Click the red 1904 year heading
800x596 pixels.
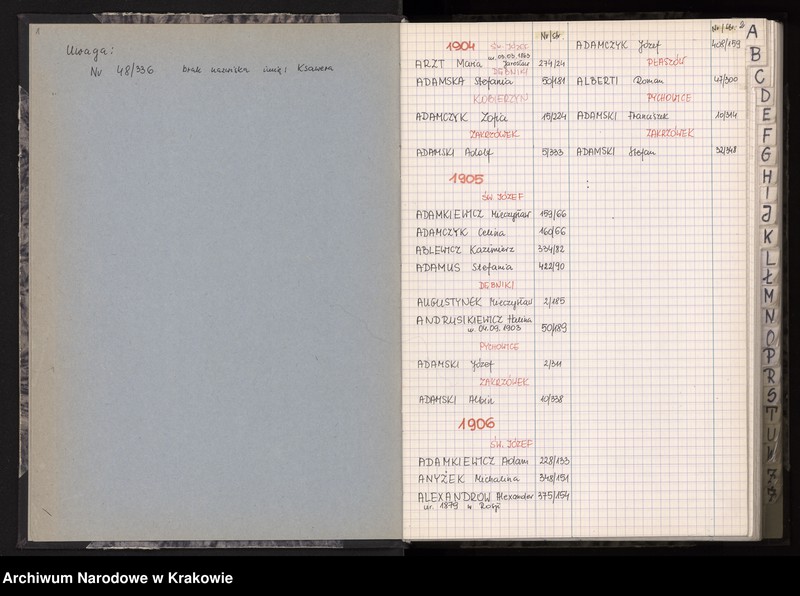[x=460, y=46]
